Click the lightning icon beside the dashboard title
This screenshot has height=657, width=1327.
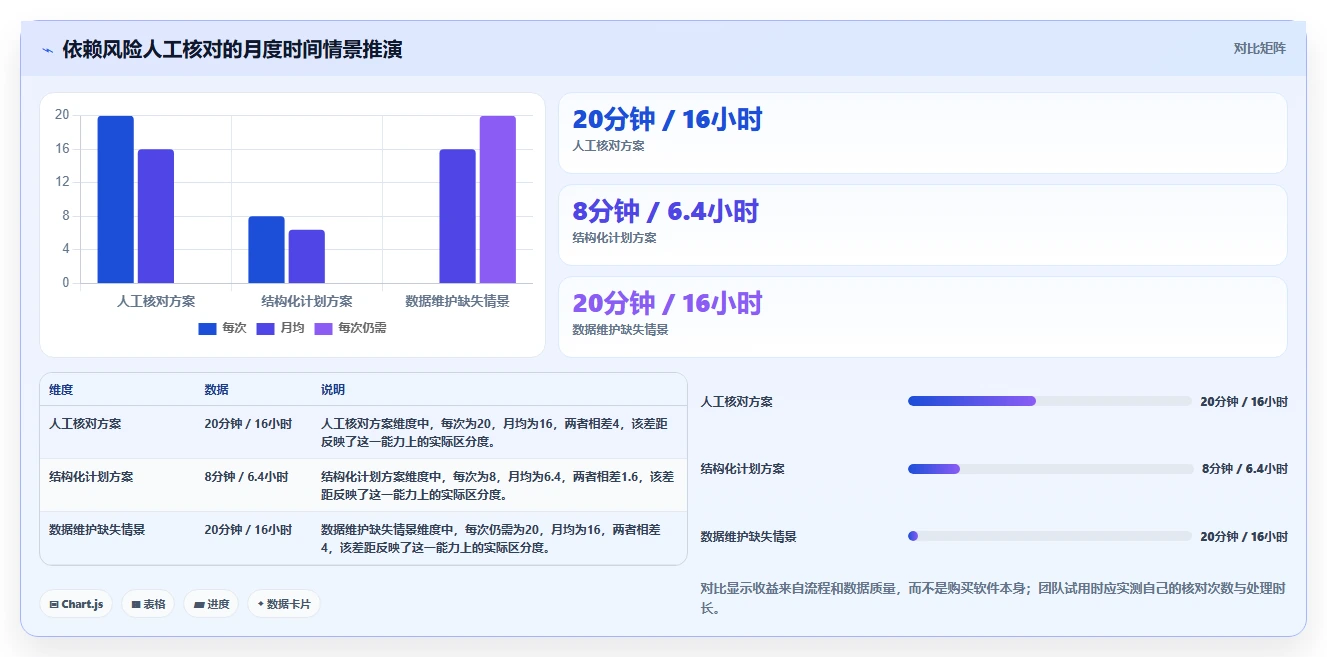[47, 50]
